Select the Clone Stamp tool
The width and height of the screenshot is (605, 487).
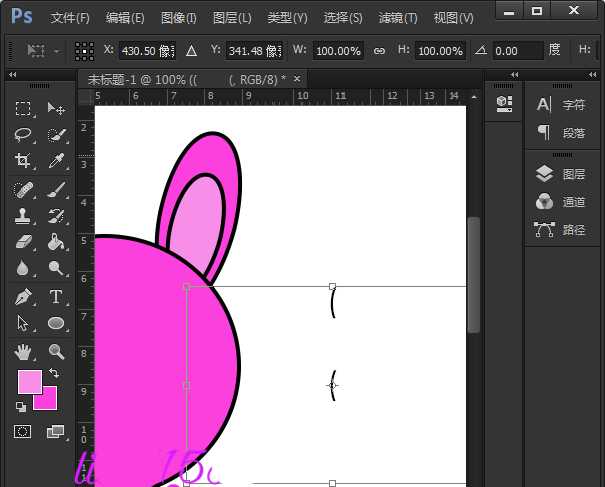pyautogui.click(x=23, y=215)
